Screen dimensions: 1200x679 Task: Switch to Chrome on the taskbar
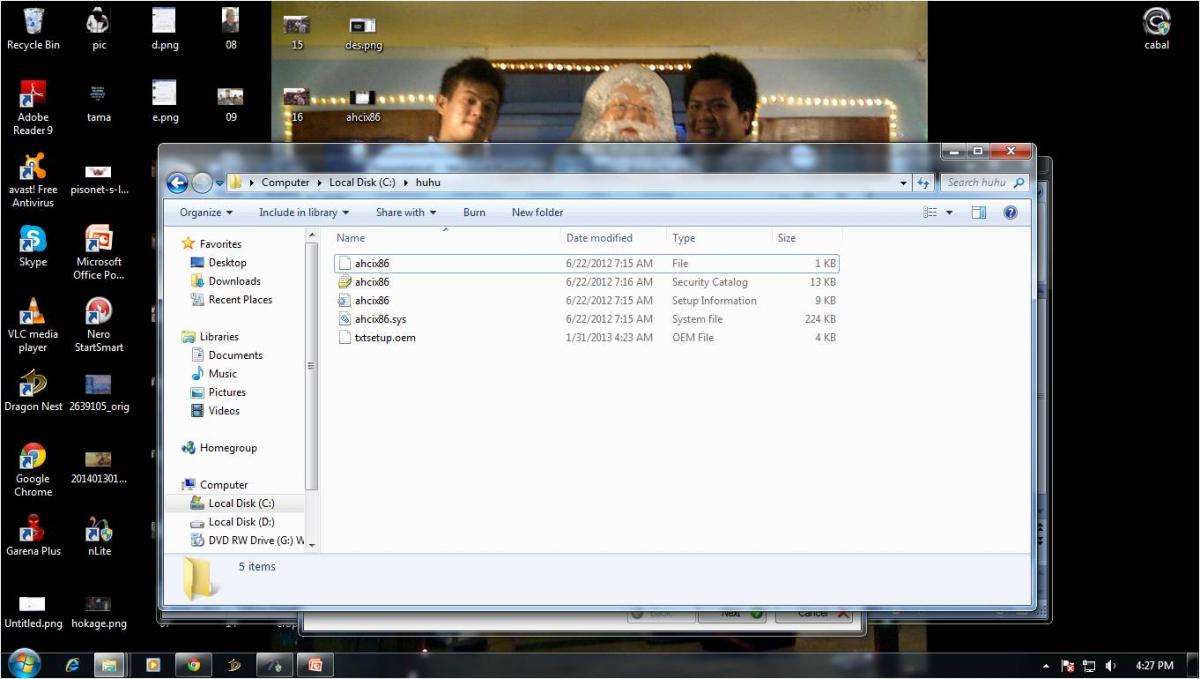click(193, 664)
